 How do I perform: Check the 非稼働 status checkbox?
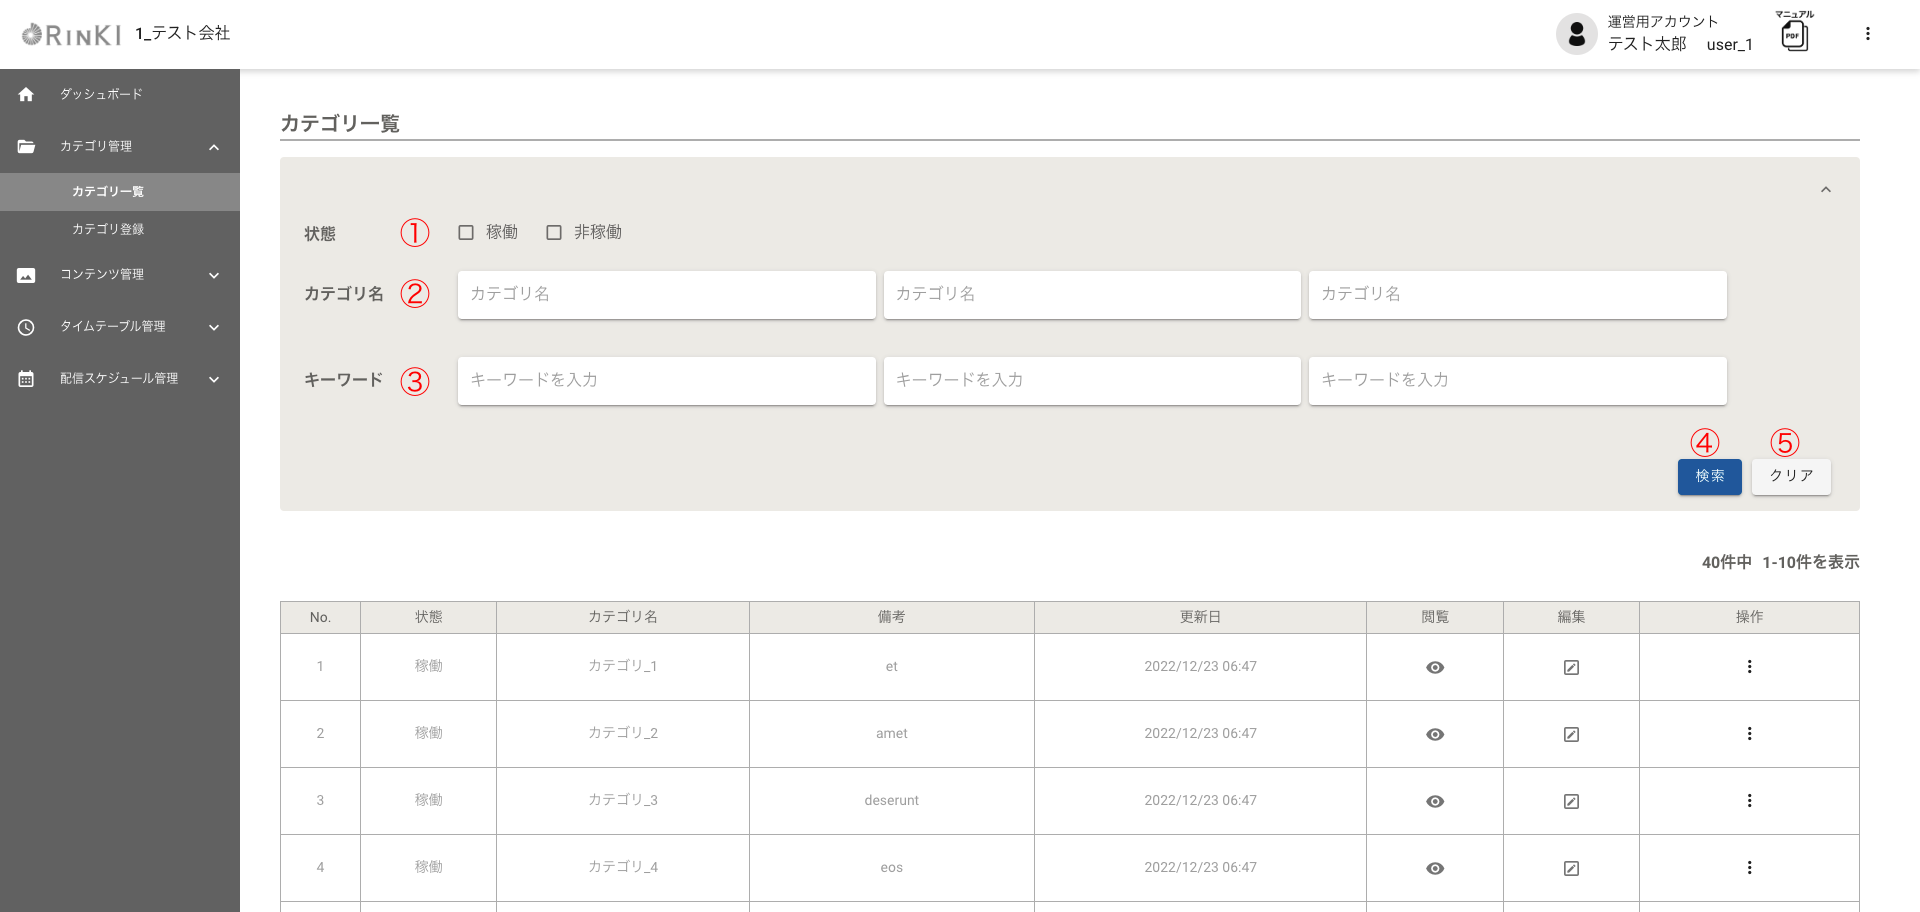(x=554, y=233)
